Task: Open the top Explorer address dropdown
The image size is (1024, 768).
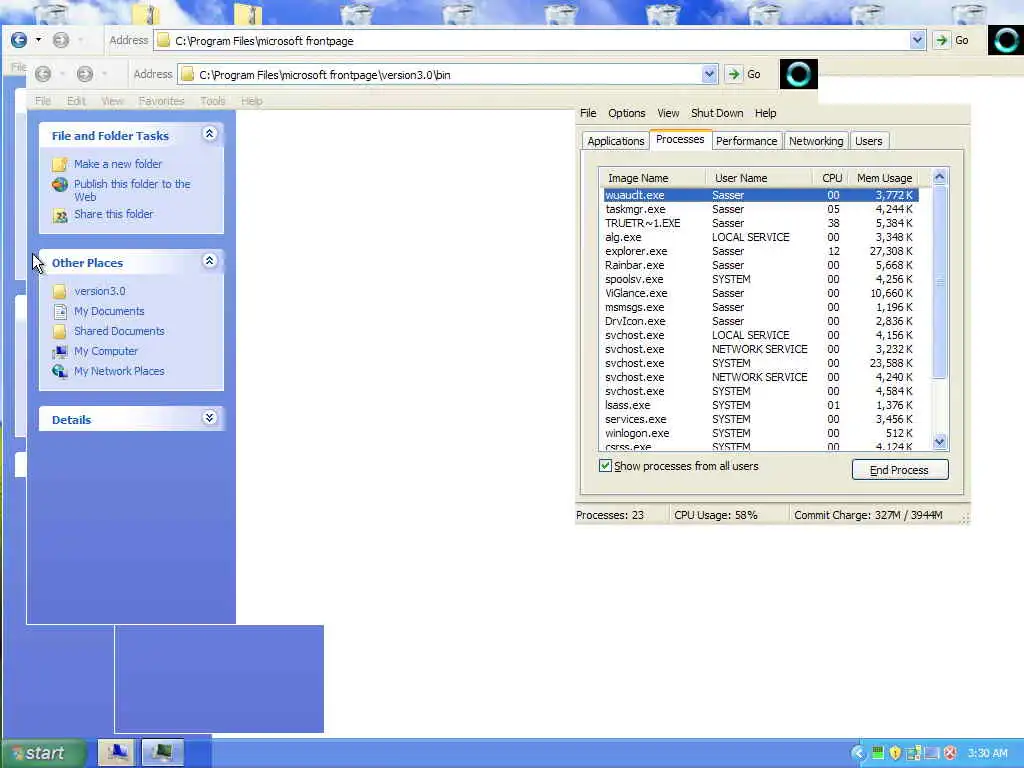Action: click(x=917, y=40)
